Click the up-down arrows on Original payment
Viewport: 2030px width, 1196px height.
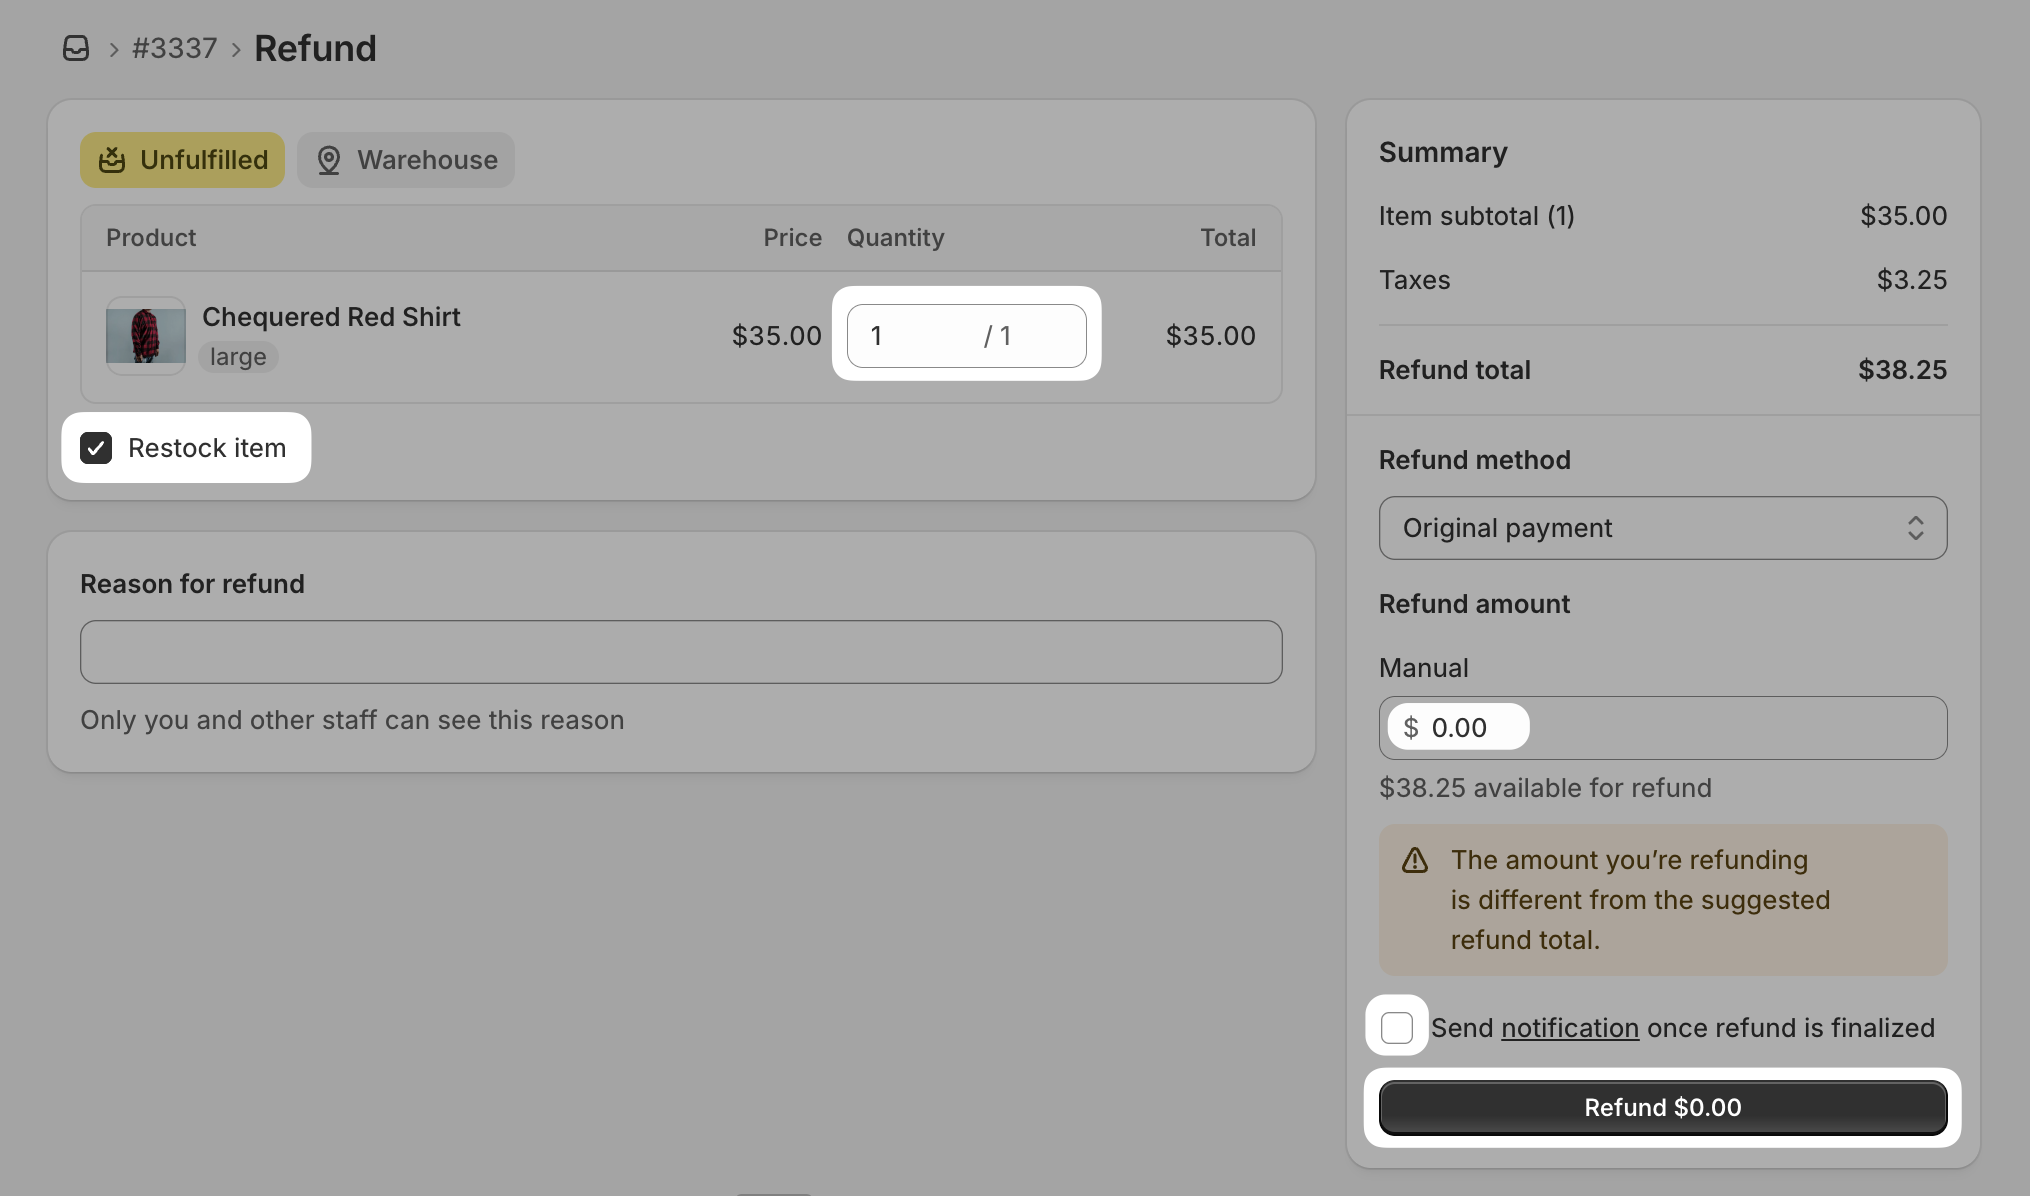(x=1915, y=528)
